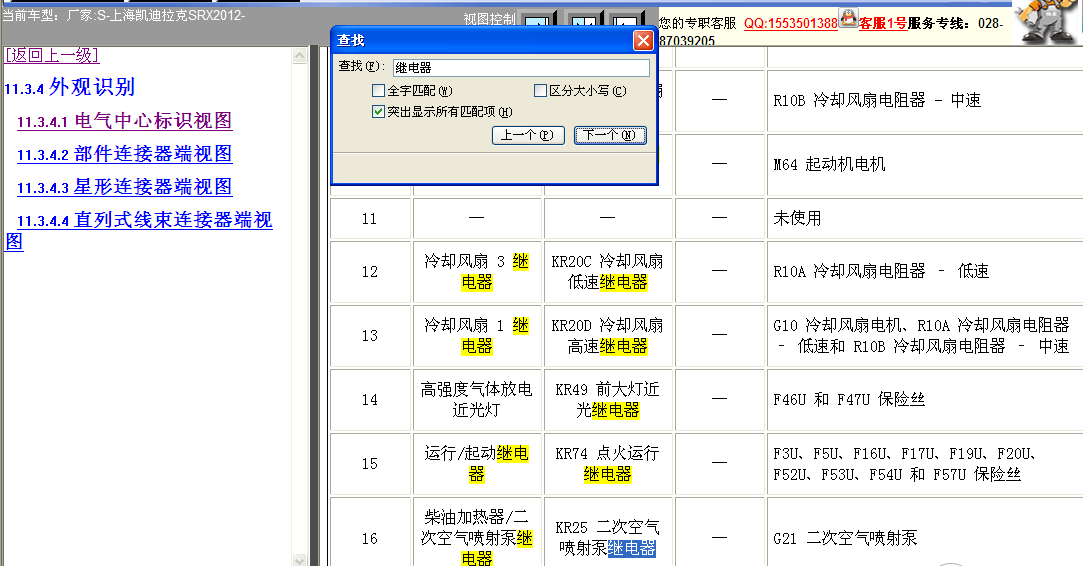Click cell M64 起动机电机

(x=925, y=164)
